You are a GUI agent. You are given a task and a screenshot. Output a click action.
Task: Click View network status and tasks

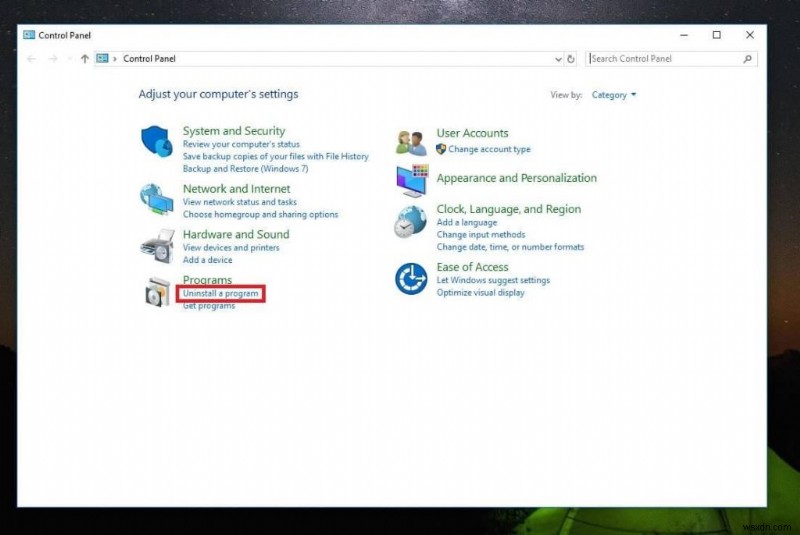tap(239, 202)
